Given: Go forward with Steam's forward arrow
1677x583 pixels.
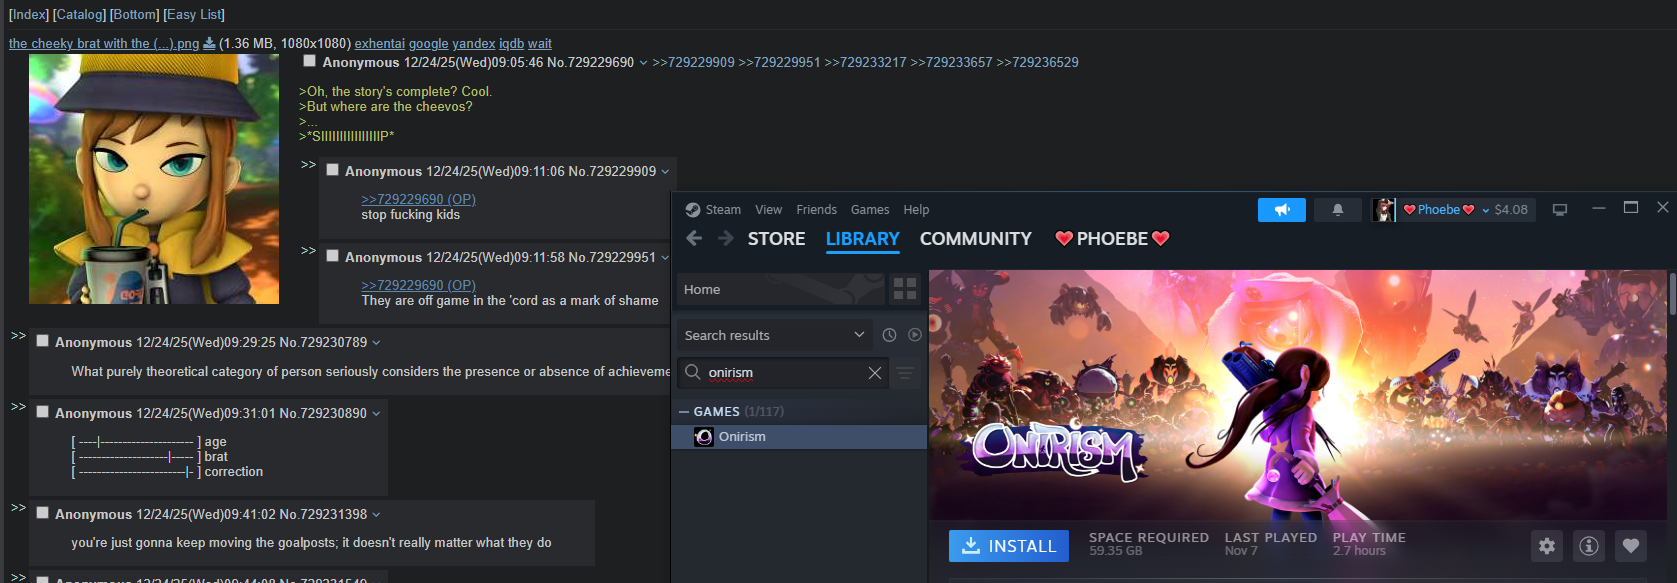Looking at the screenshot, I should point(726,238).
